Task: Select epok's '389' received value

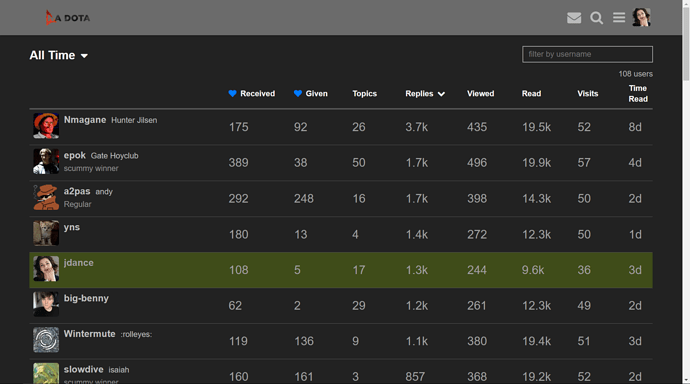Action: point(239,163)
